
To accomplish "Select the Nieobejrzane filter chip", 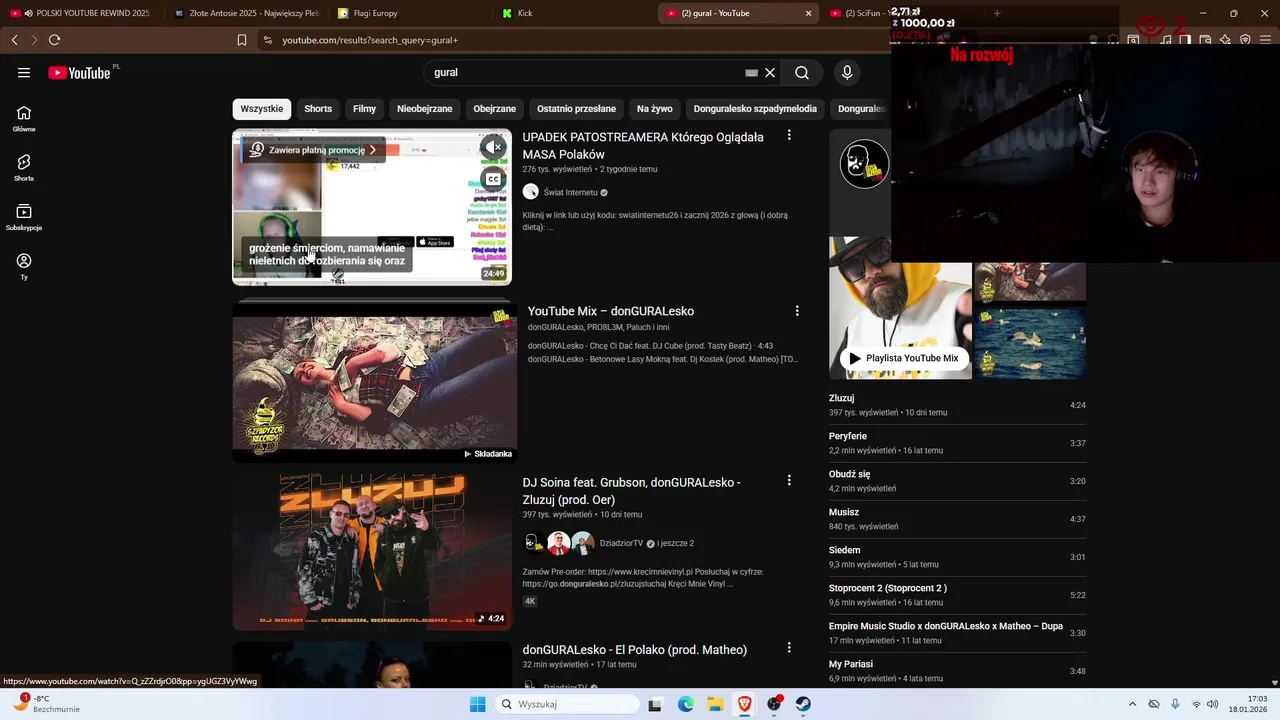I will pos(424,109).
